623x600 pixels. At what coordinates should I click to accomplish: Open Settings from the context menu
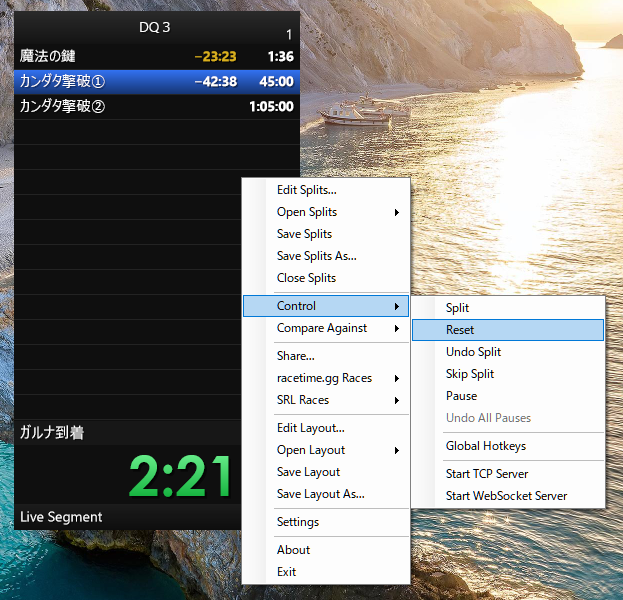tap(298, 522)
